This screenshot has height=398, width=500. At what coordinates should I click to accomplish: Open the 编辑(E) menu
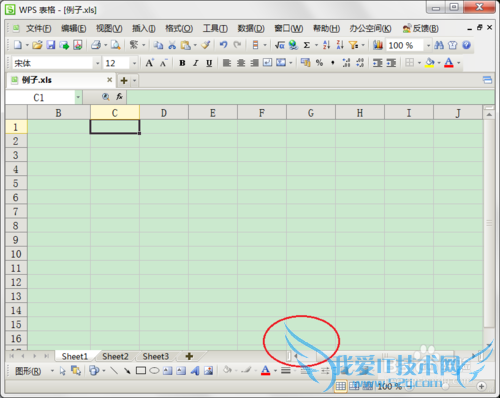(x=74, y=28)
